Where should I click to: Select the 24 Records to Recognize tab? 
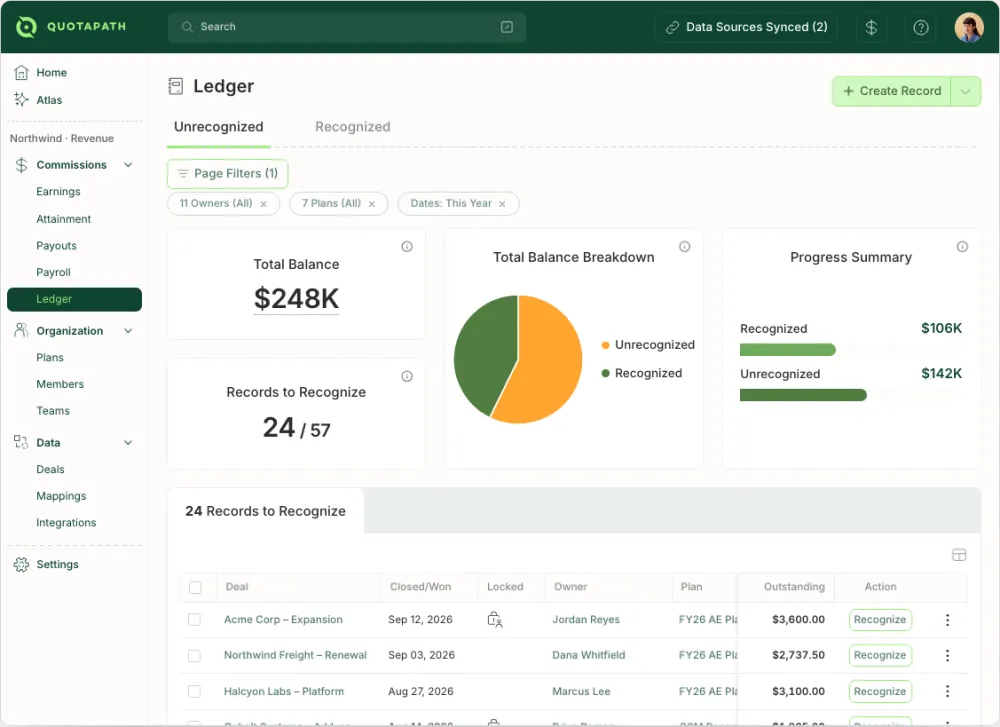(265, 511)
